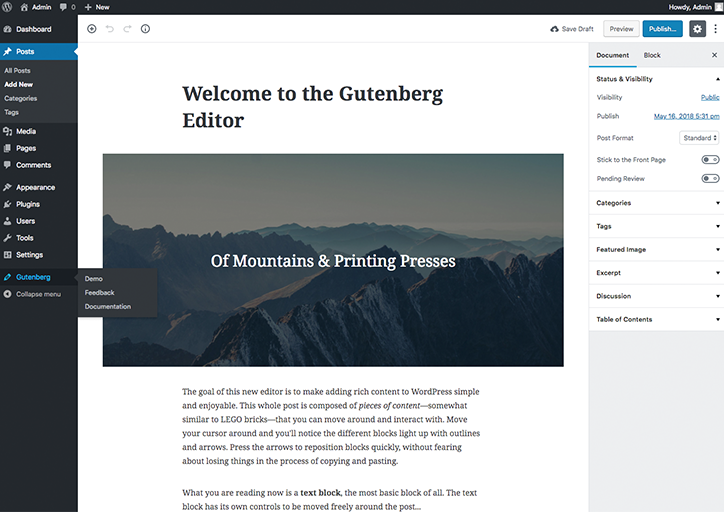Screen dimensions: 724x512
Task: Click the Comments sidebar icon
Action: click(x=7, y=165)
